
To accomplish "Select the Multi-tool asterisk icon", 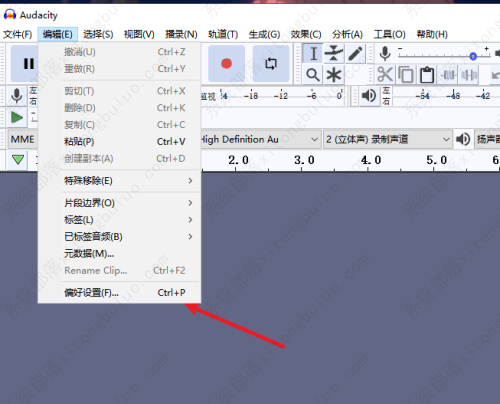I will coord(334,75).
